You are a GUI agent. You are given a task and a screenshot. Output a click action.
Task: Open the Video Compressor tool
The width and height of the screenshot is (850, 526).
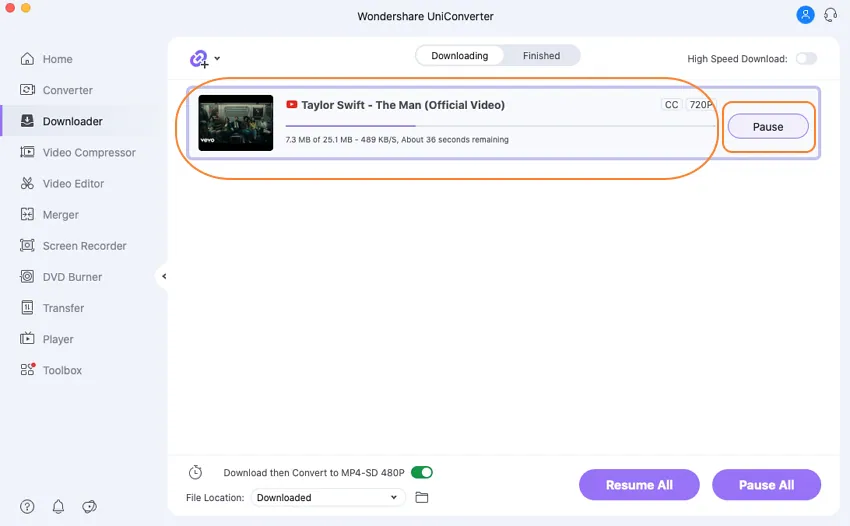tap(89, 152)
